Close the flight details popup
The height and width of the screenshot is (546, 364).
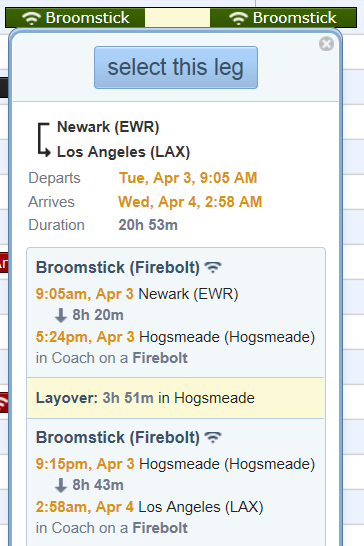coord(326,44)
